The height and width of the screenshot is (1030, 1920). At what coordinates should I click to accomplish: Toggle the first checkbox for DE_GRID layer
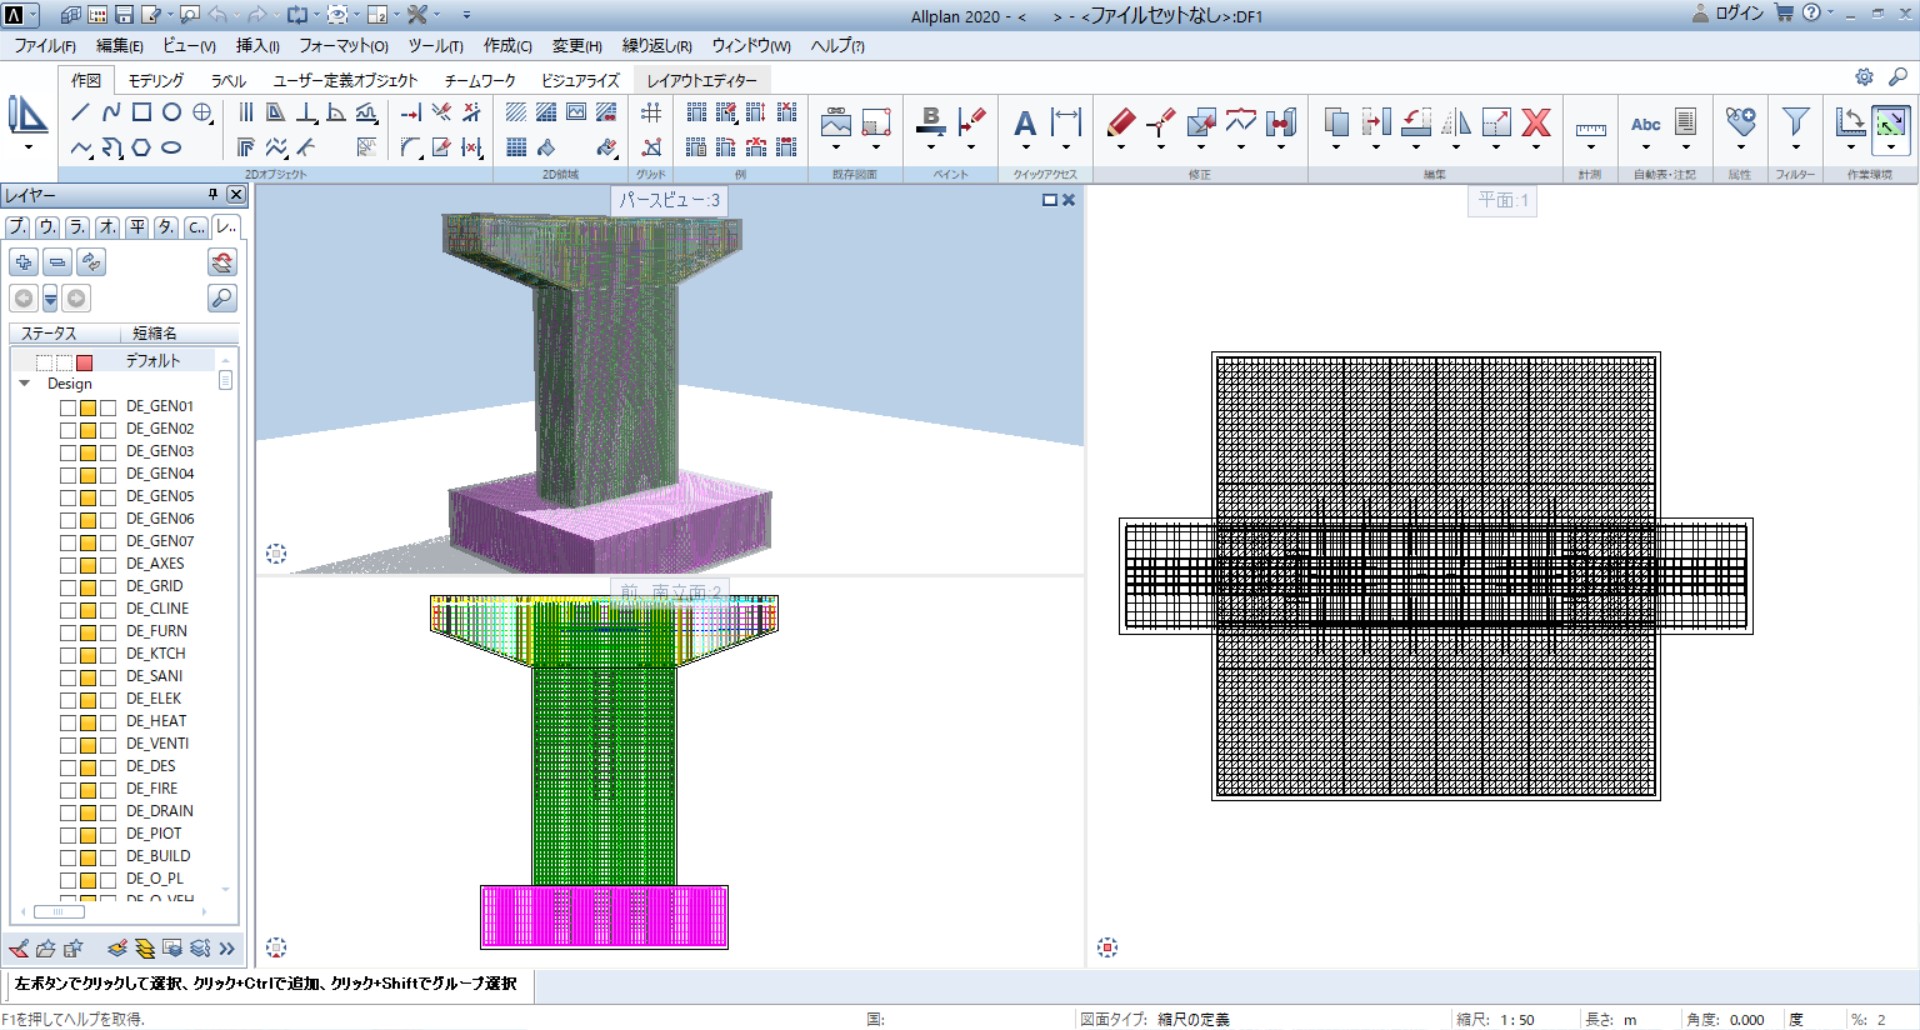(x=68, y=587)
